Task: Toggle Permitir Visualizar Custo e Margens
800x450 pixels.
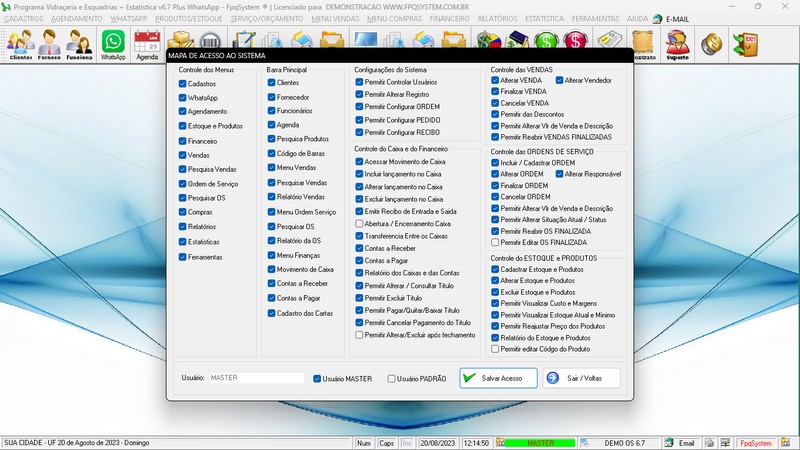Action: point(495,303)
